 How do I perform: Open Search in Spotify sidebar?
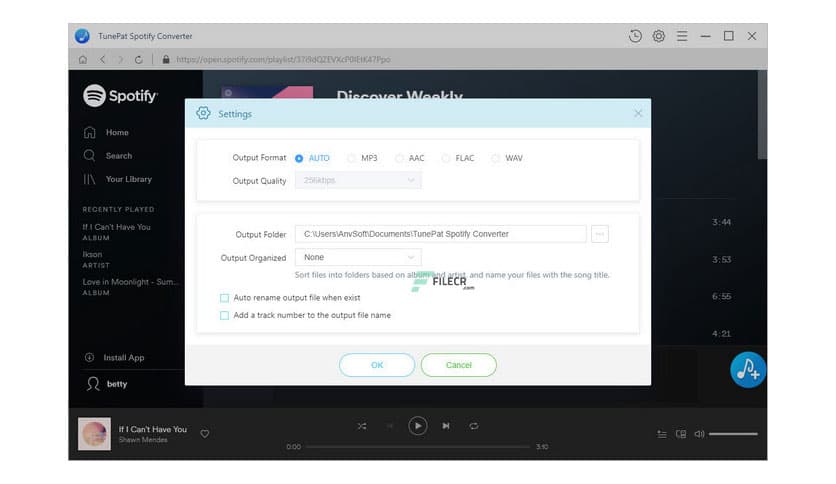pyautogui.click(x=108, y=156)
